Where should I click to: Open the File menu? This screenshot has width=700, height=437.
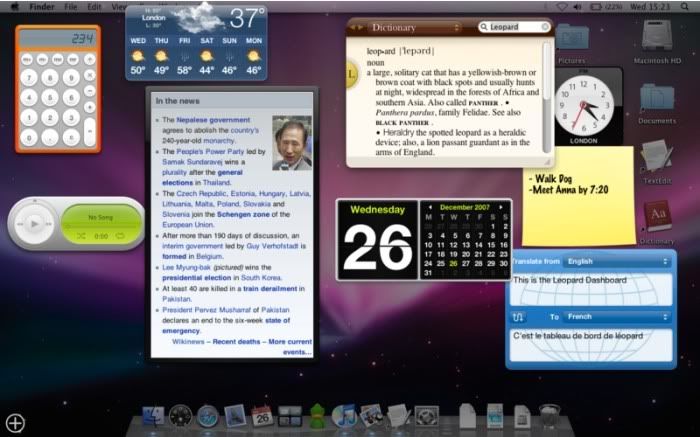[x=71, y=7]
